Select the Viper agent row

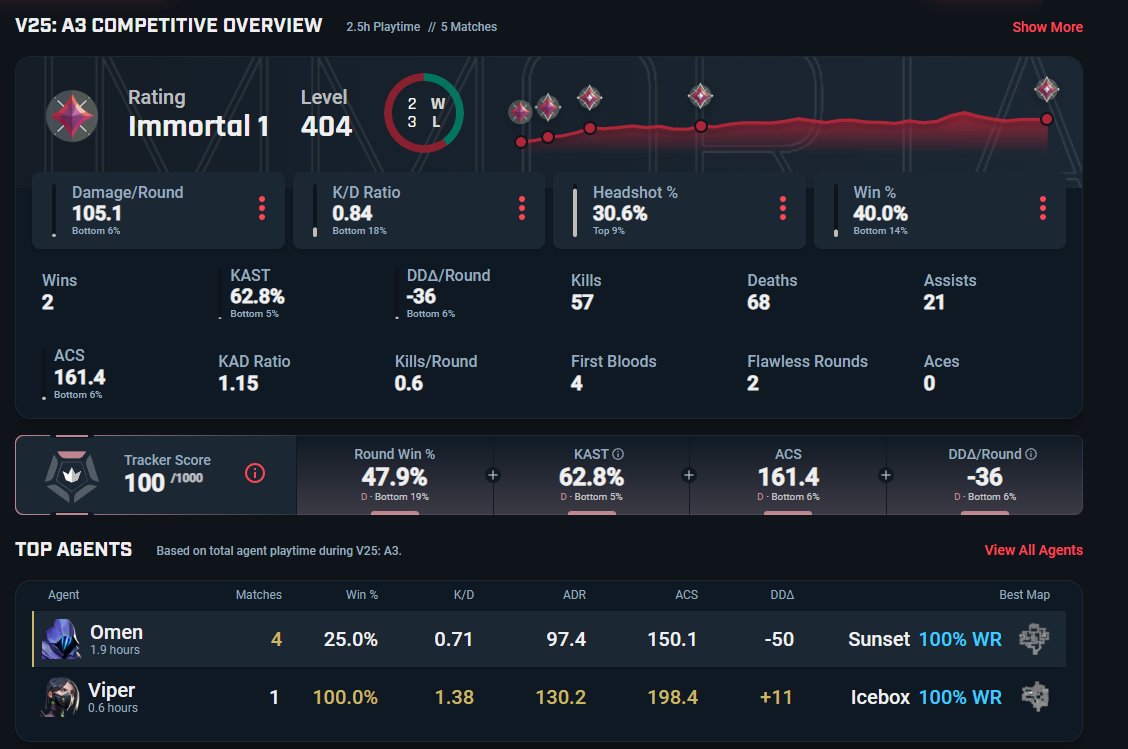coord(549,696)
